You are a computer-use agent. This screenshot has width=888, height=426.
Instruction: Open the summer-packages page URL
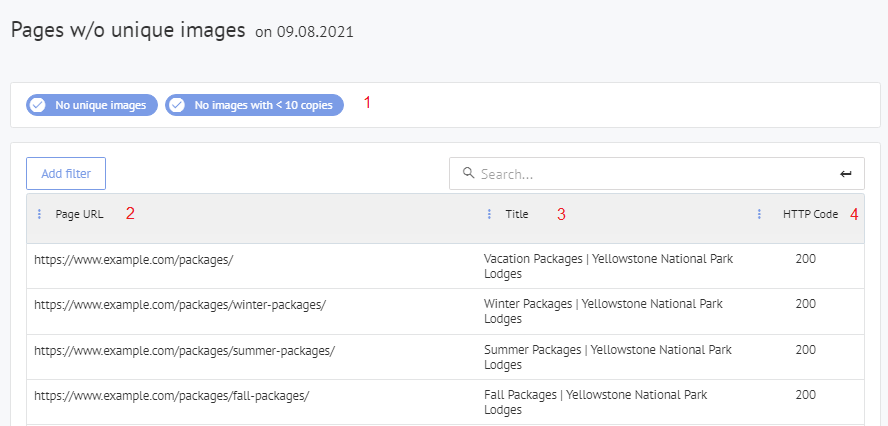coord(184,350)
